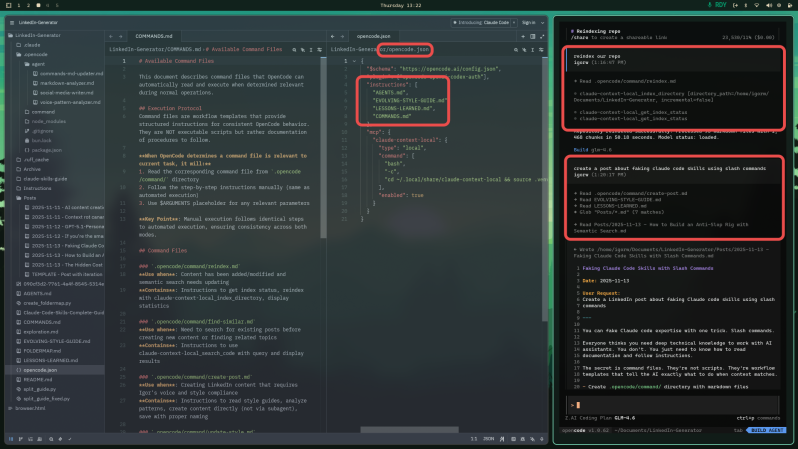Open diagnostics icon in status bar
This screenshot has height=449, width=798.
[x=61, y=439]
